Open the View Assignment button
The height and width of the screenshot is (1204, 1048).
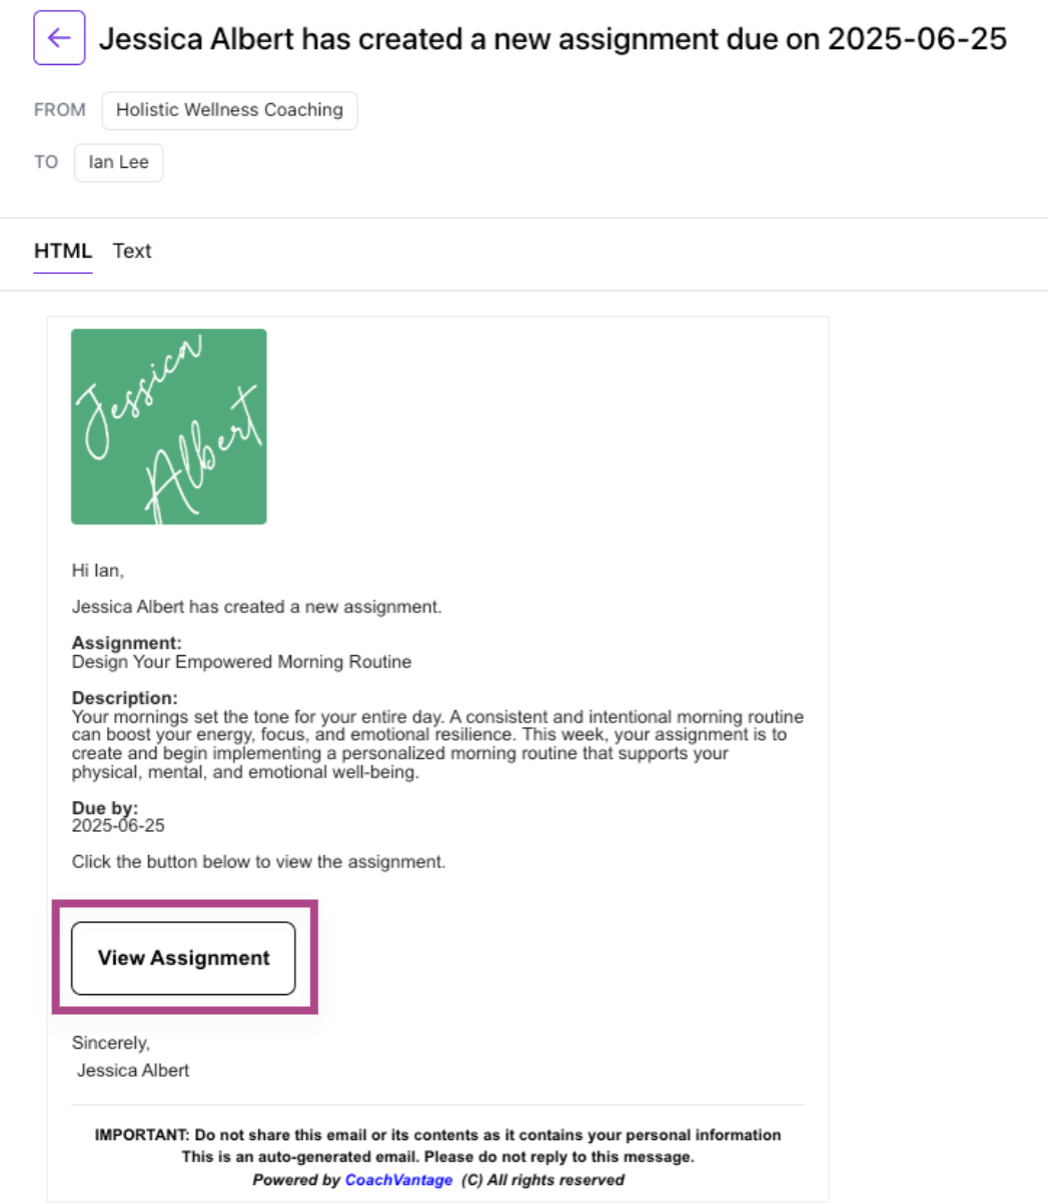pyautogui.click(x=184, y=958)
